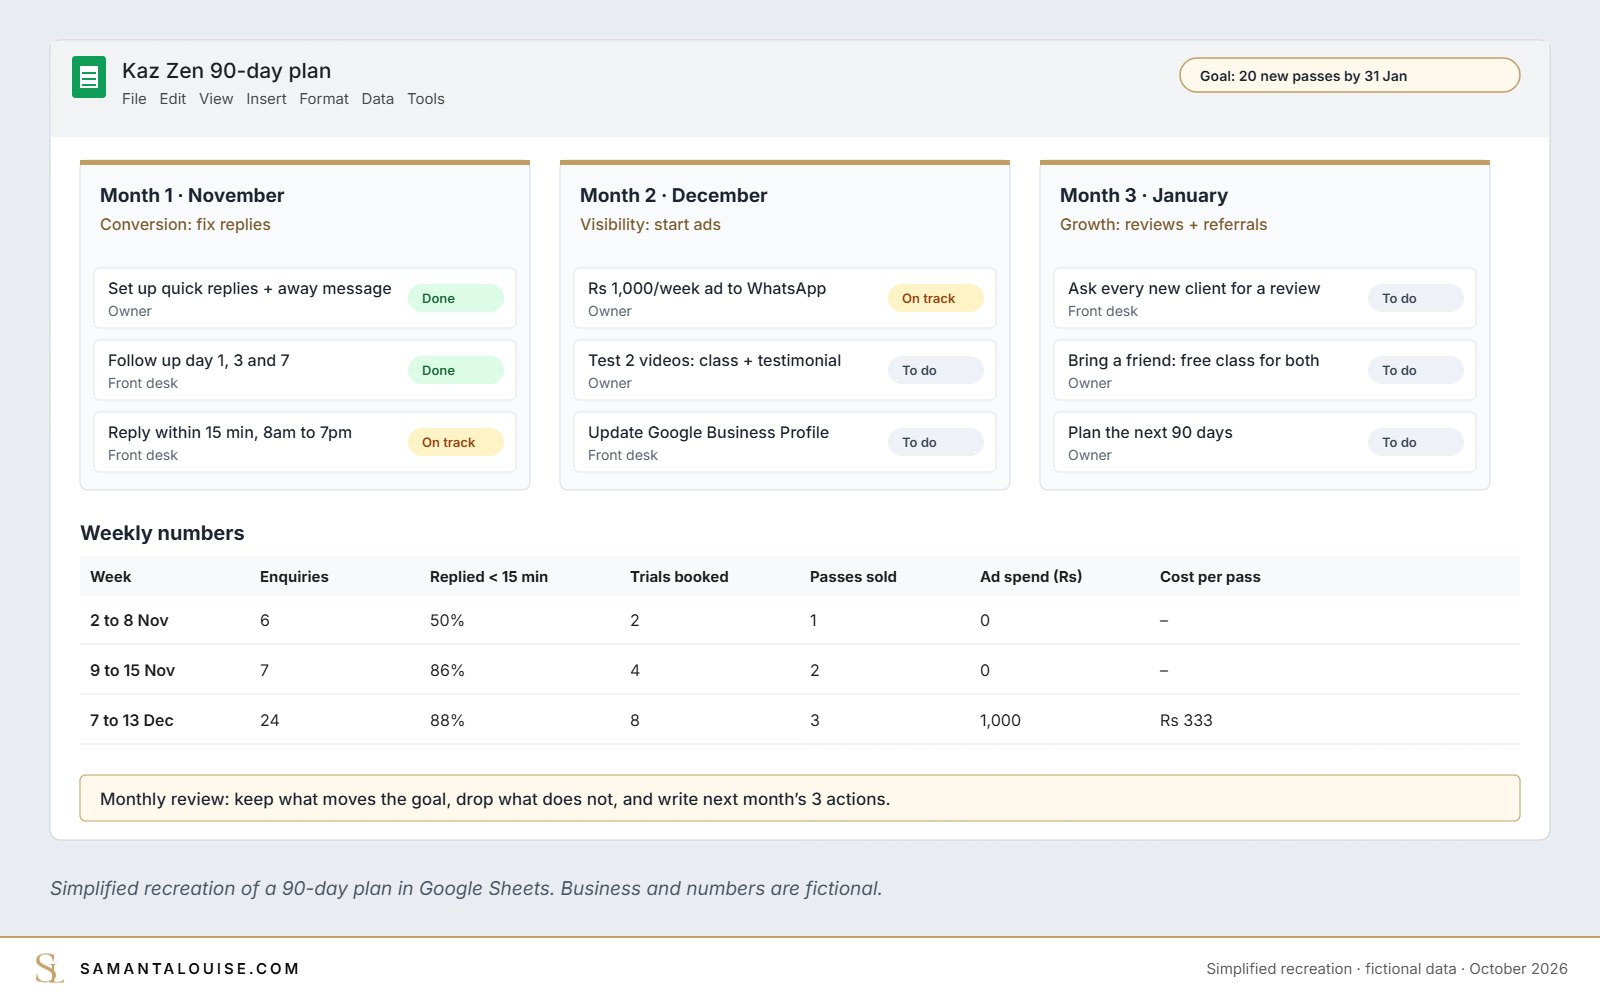Click the Goal: 20 new passes pill
The height and width of the screenshot is (1000, 1600).
pos(1350,76)
